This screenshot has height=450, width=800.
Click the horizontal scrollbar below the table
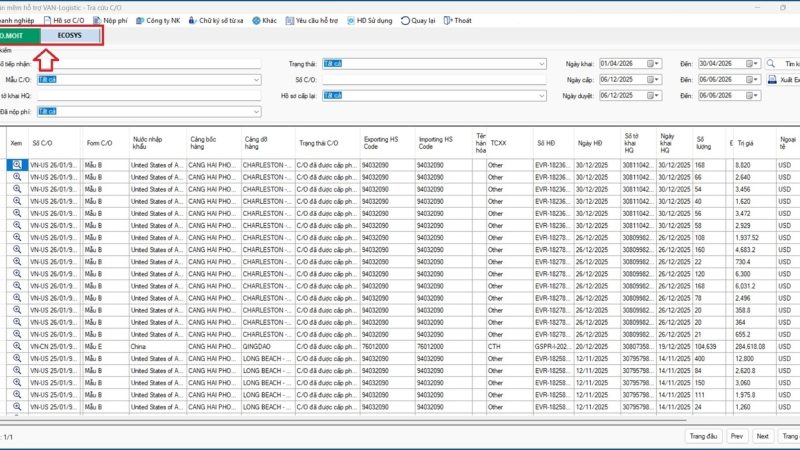[343, 420]
